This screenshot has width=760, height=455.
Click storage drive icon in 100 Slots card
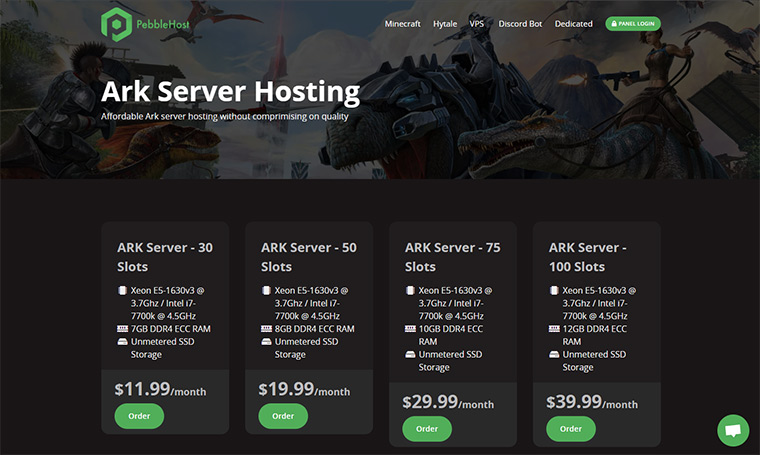tap(554, 354)
